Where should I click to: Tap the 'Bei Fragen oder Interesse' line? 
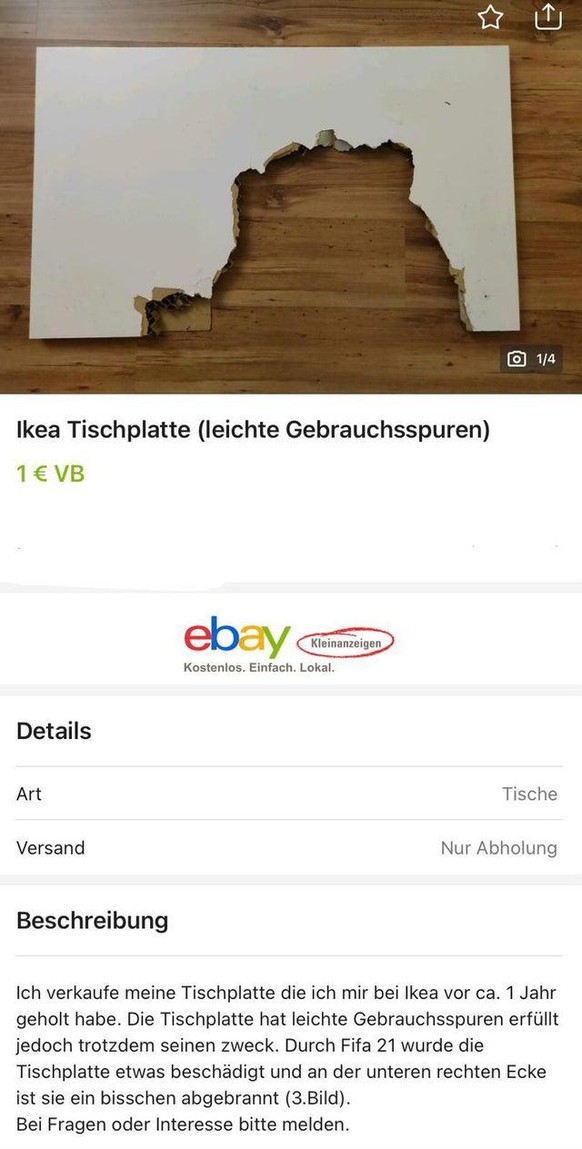coord(183,1123)
